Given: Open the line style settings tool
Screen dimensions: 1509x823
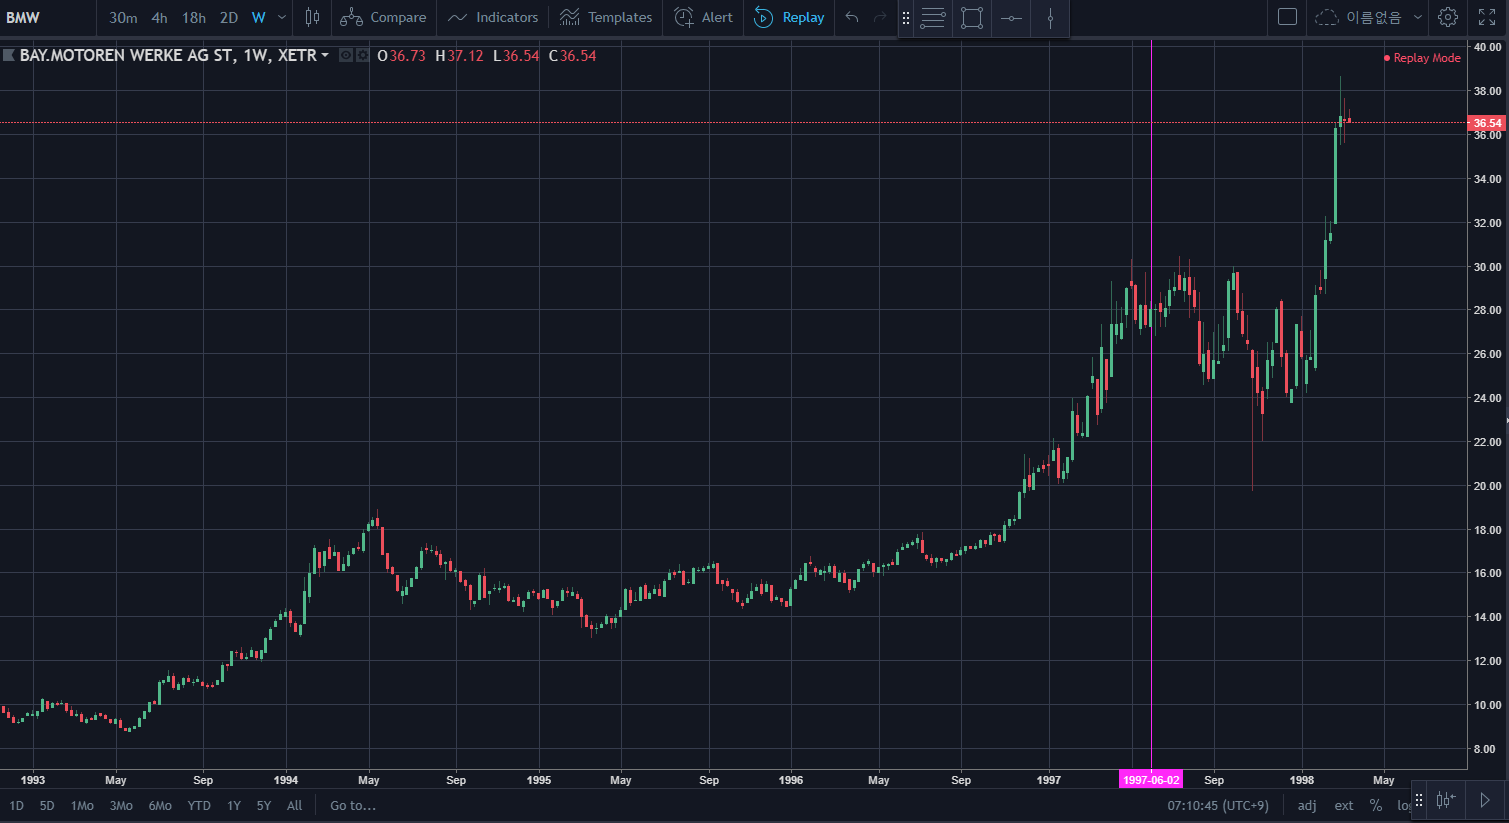Looking at the screenshot, I should 933,18.
